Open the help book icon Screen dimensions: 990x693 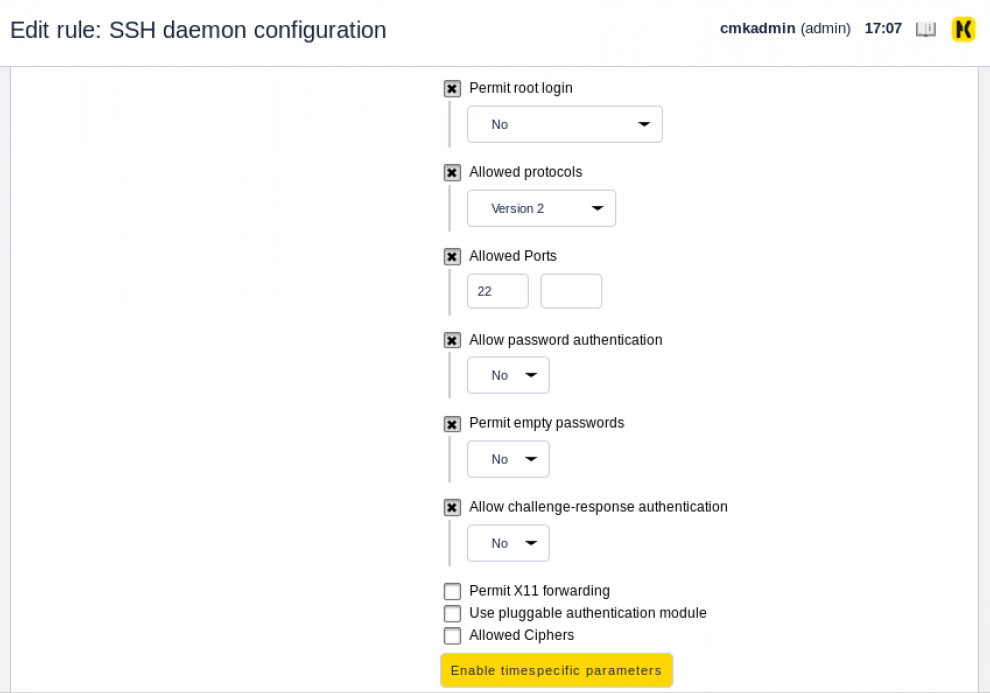tap(926, 29)
